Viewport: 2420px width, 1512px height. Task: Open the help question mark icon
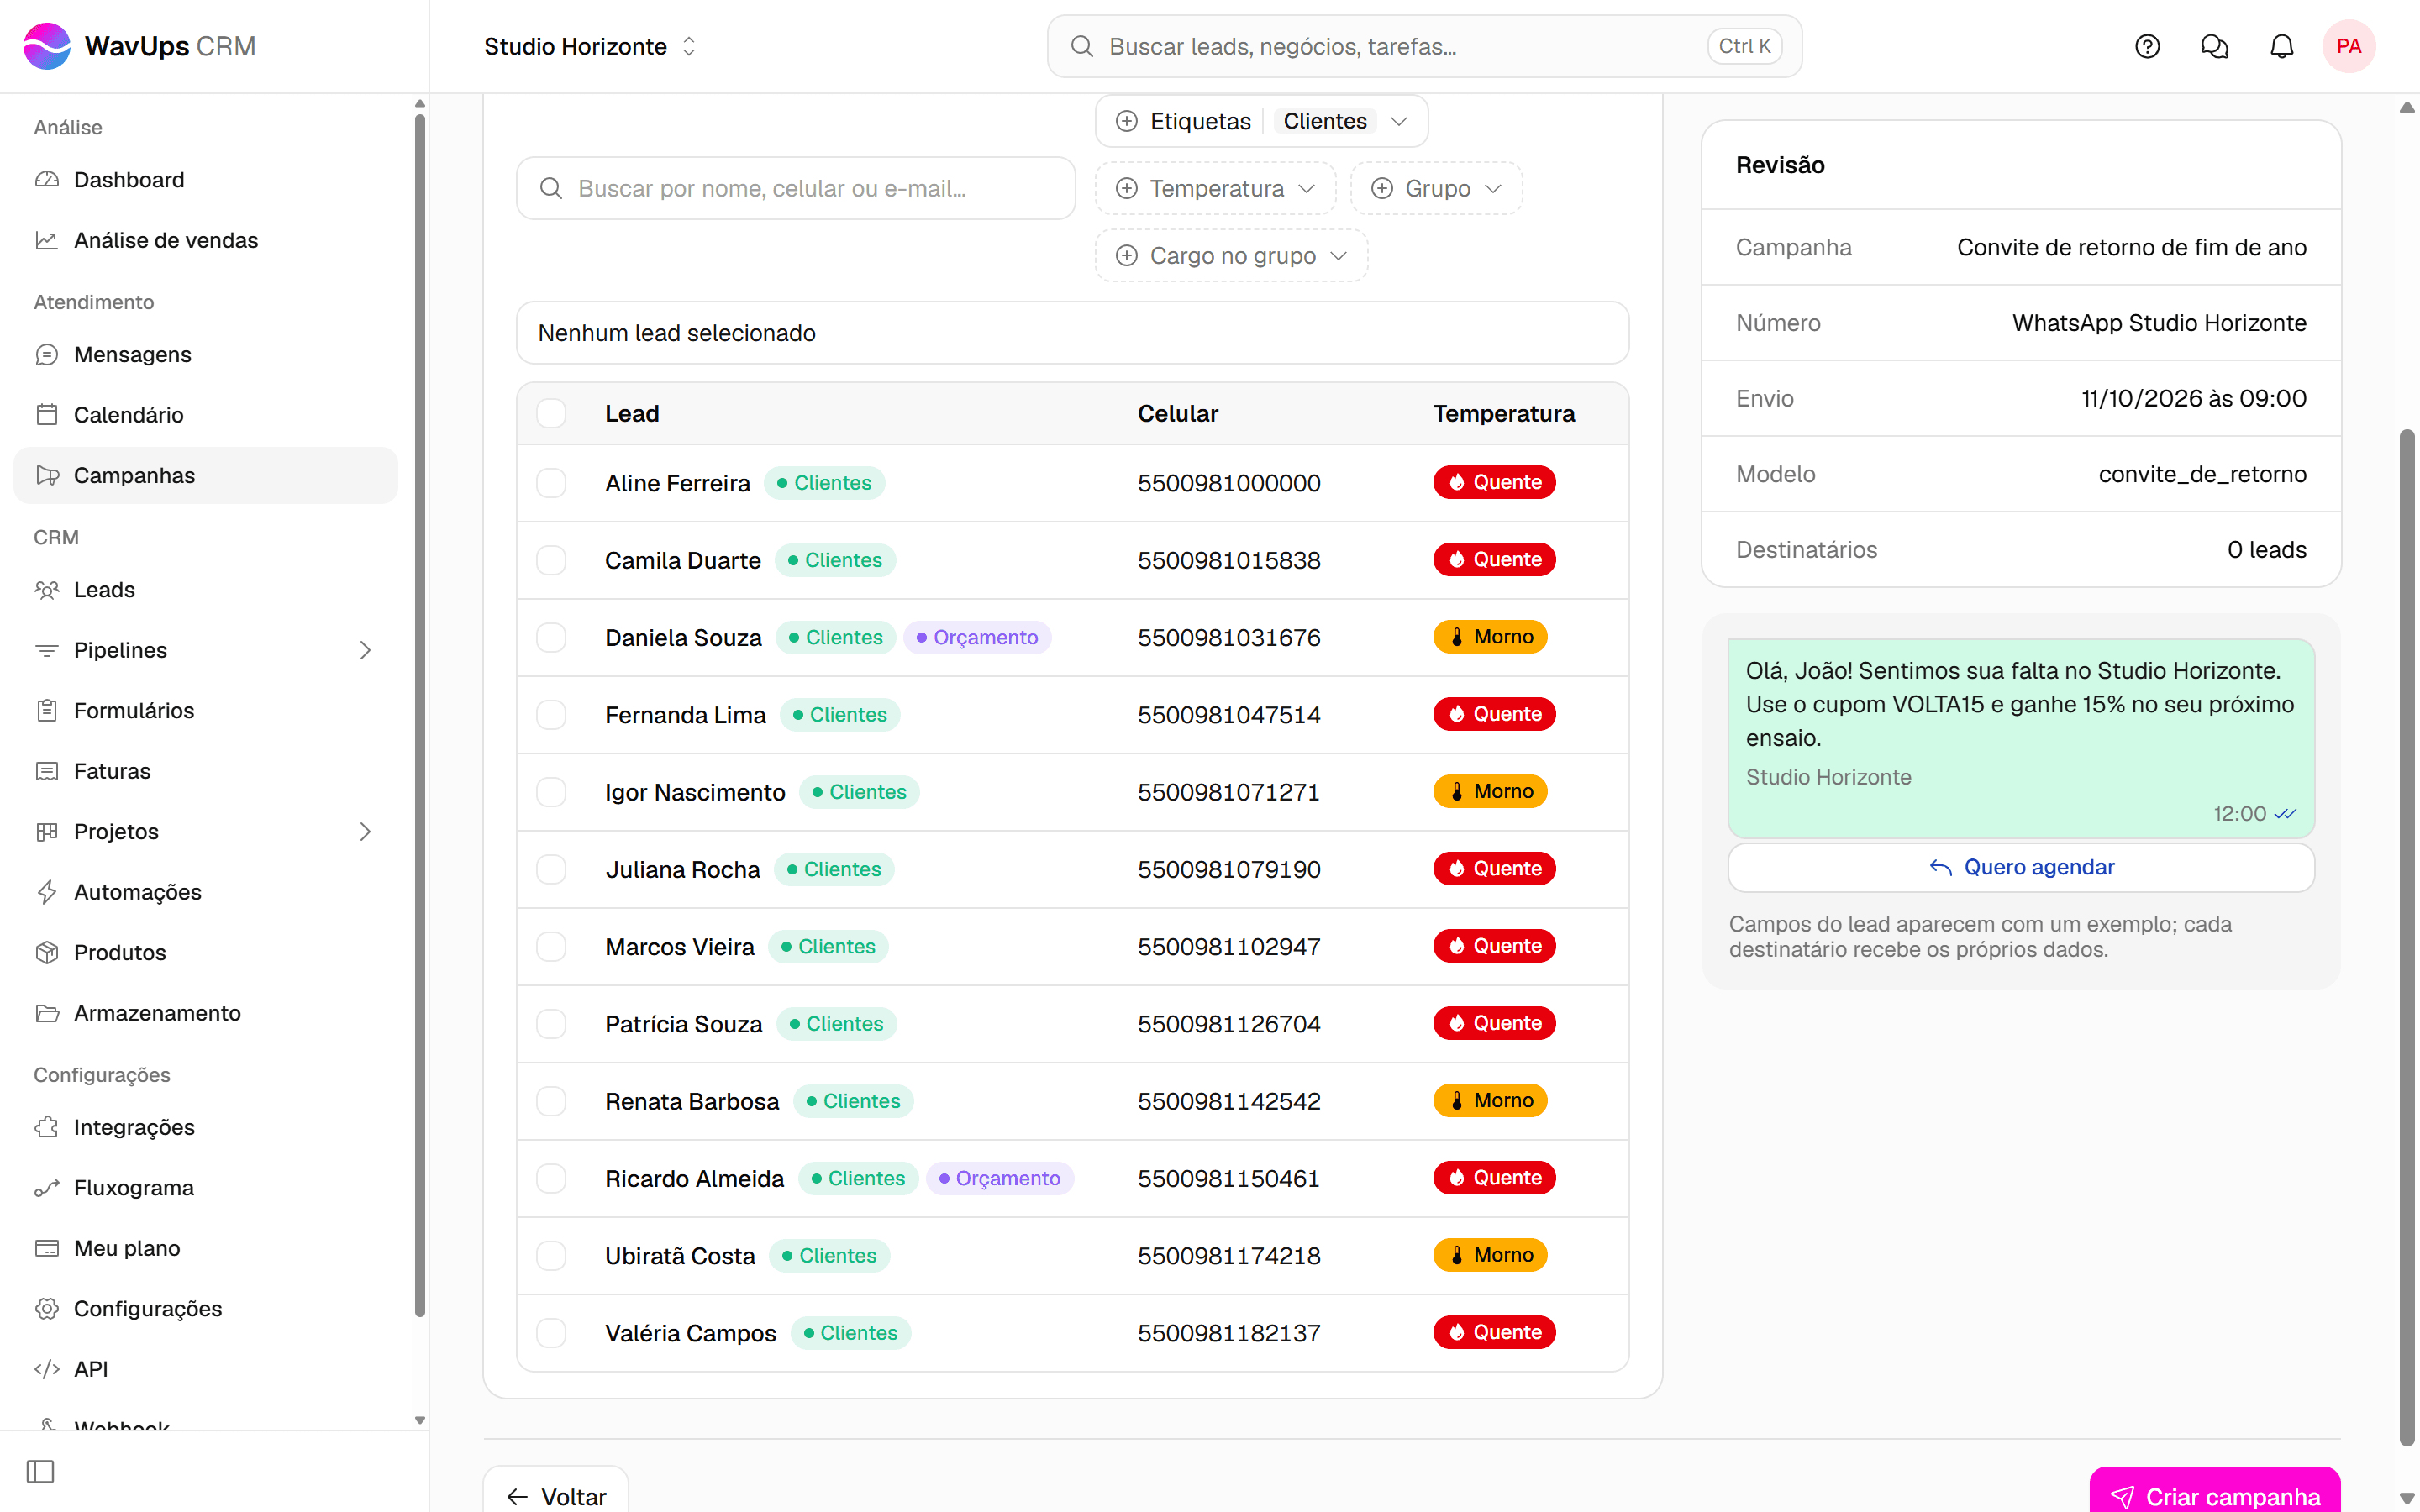2147,46
